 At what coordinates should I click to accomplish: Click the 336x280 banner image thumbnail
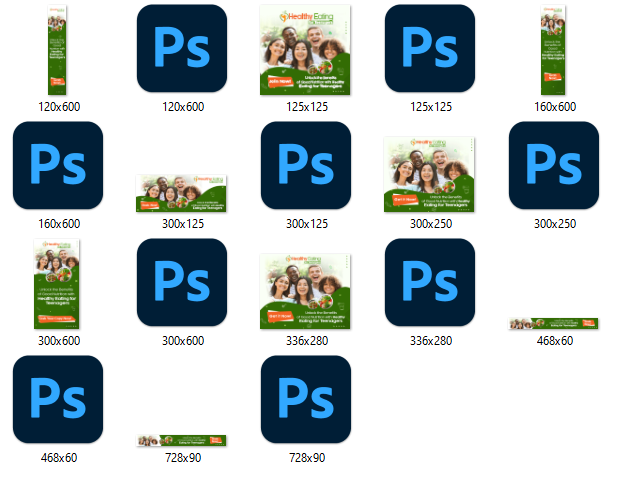[x=305, y=291]
